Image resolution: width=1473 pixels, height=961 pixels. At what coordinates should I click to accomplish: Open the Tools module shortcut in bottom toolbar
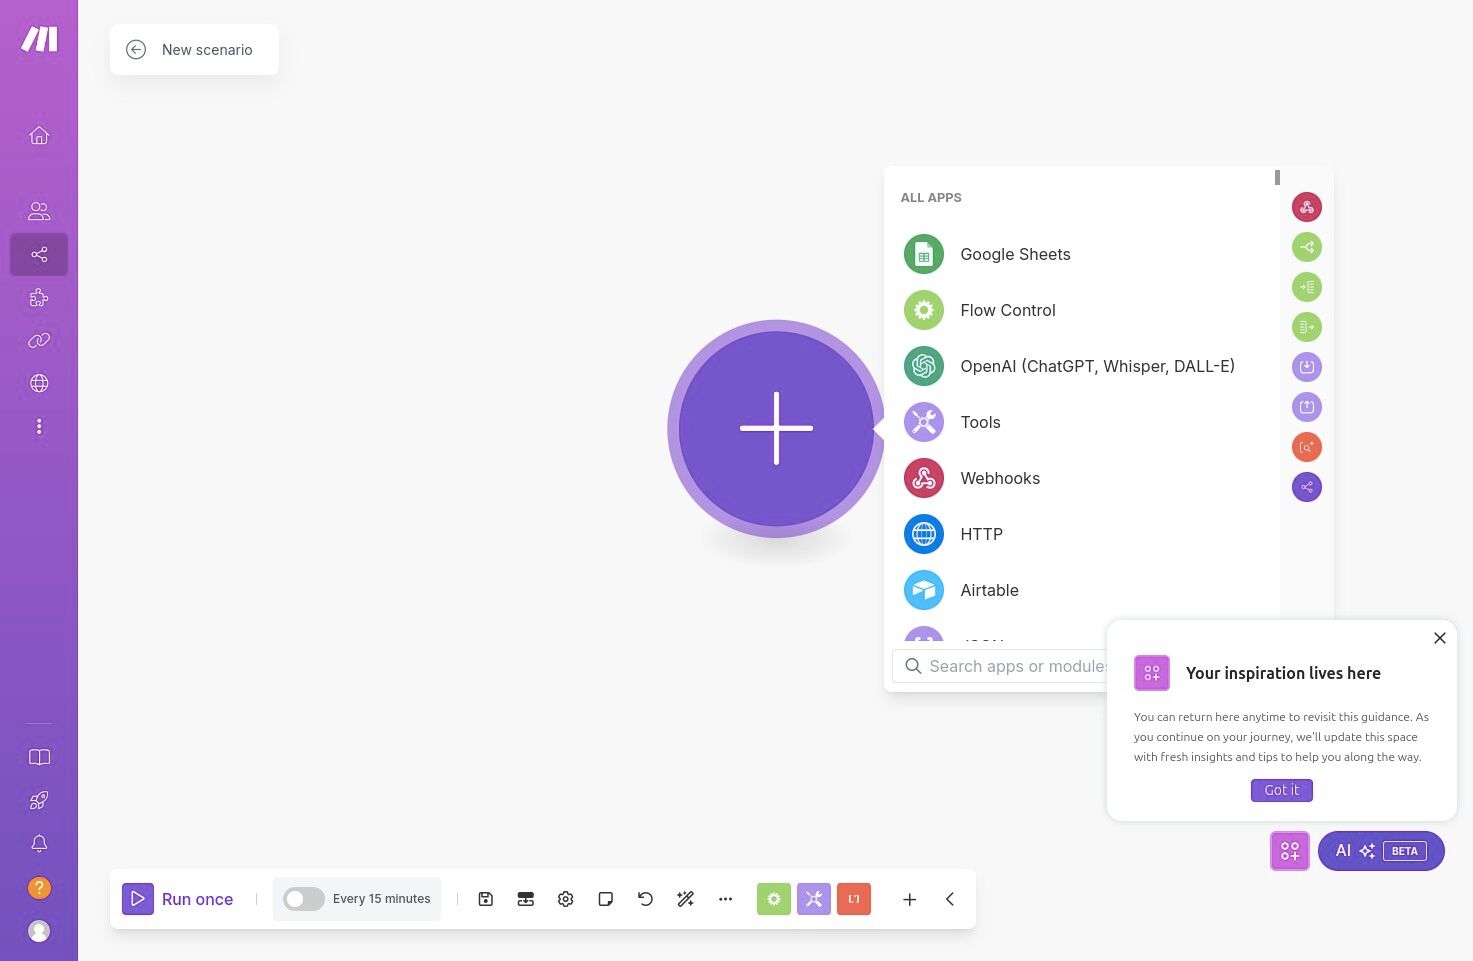(x=814, y=899)
